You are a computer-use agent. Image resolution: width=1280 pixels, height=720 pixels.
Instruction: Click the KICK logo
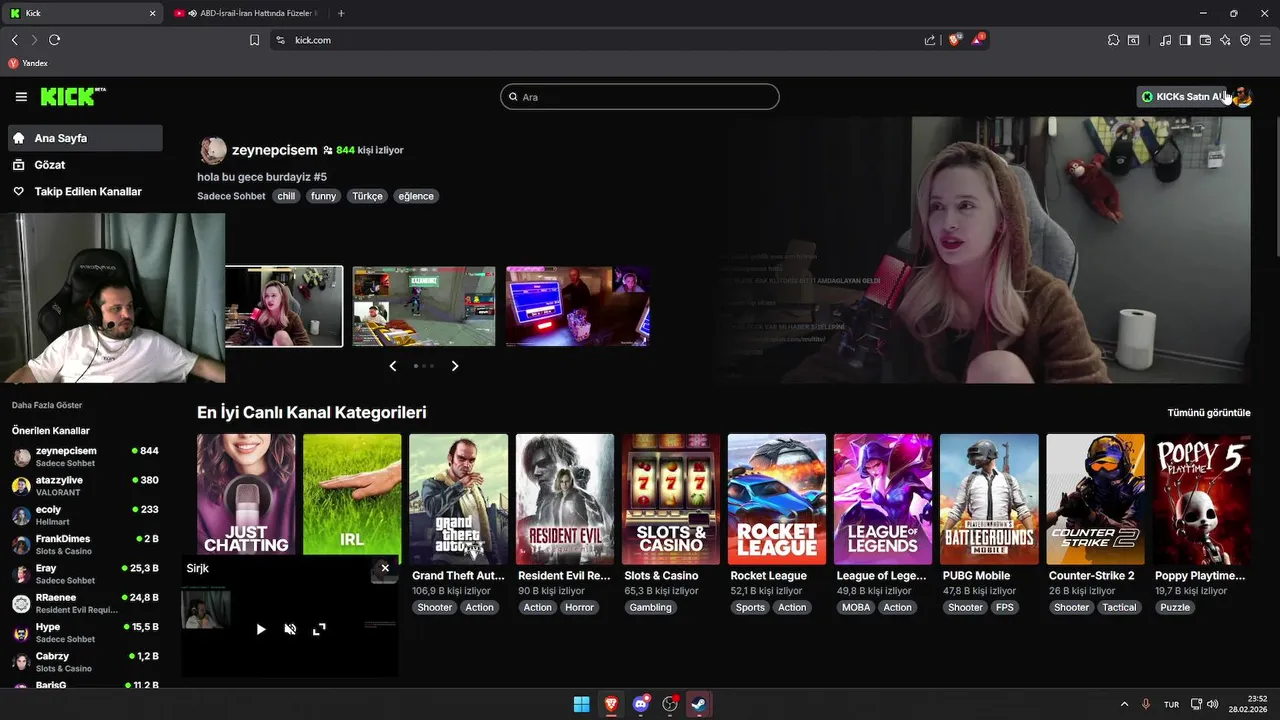point(73,97)
